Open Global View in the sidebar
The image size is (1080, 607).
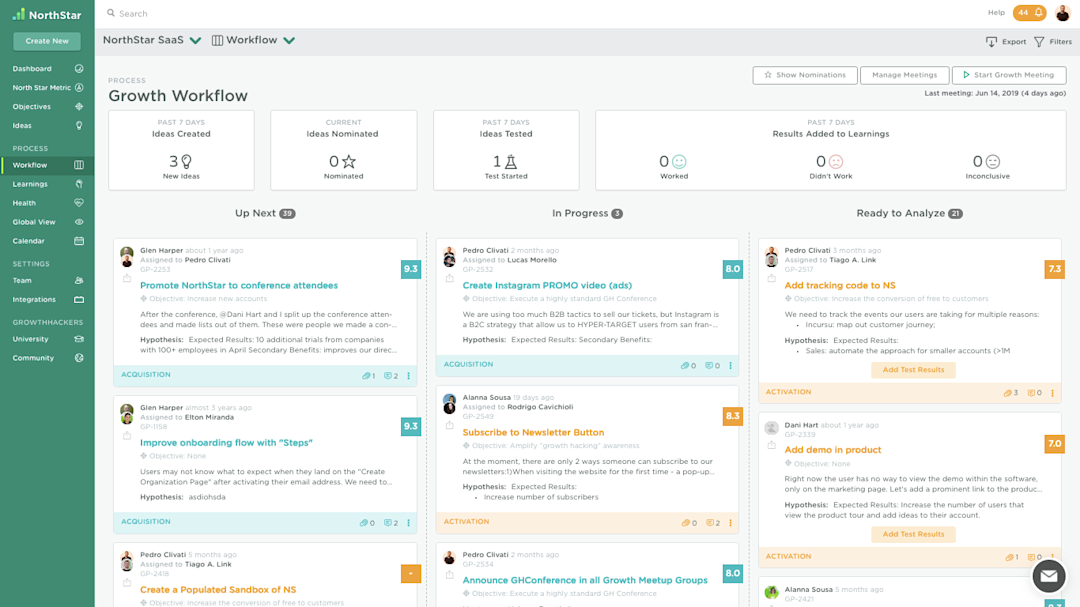(x=48, y=222)
